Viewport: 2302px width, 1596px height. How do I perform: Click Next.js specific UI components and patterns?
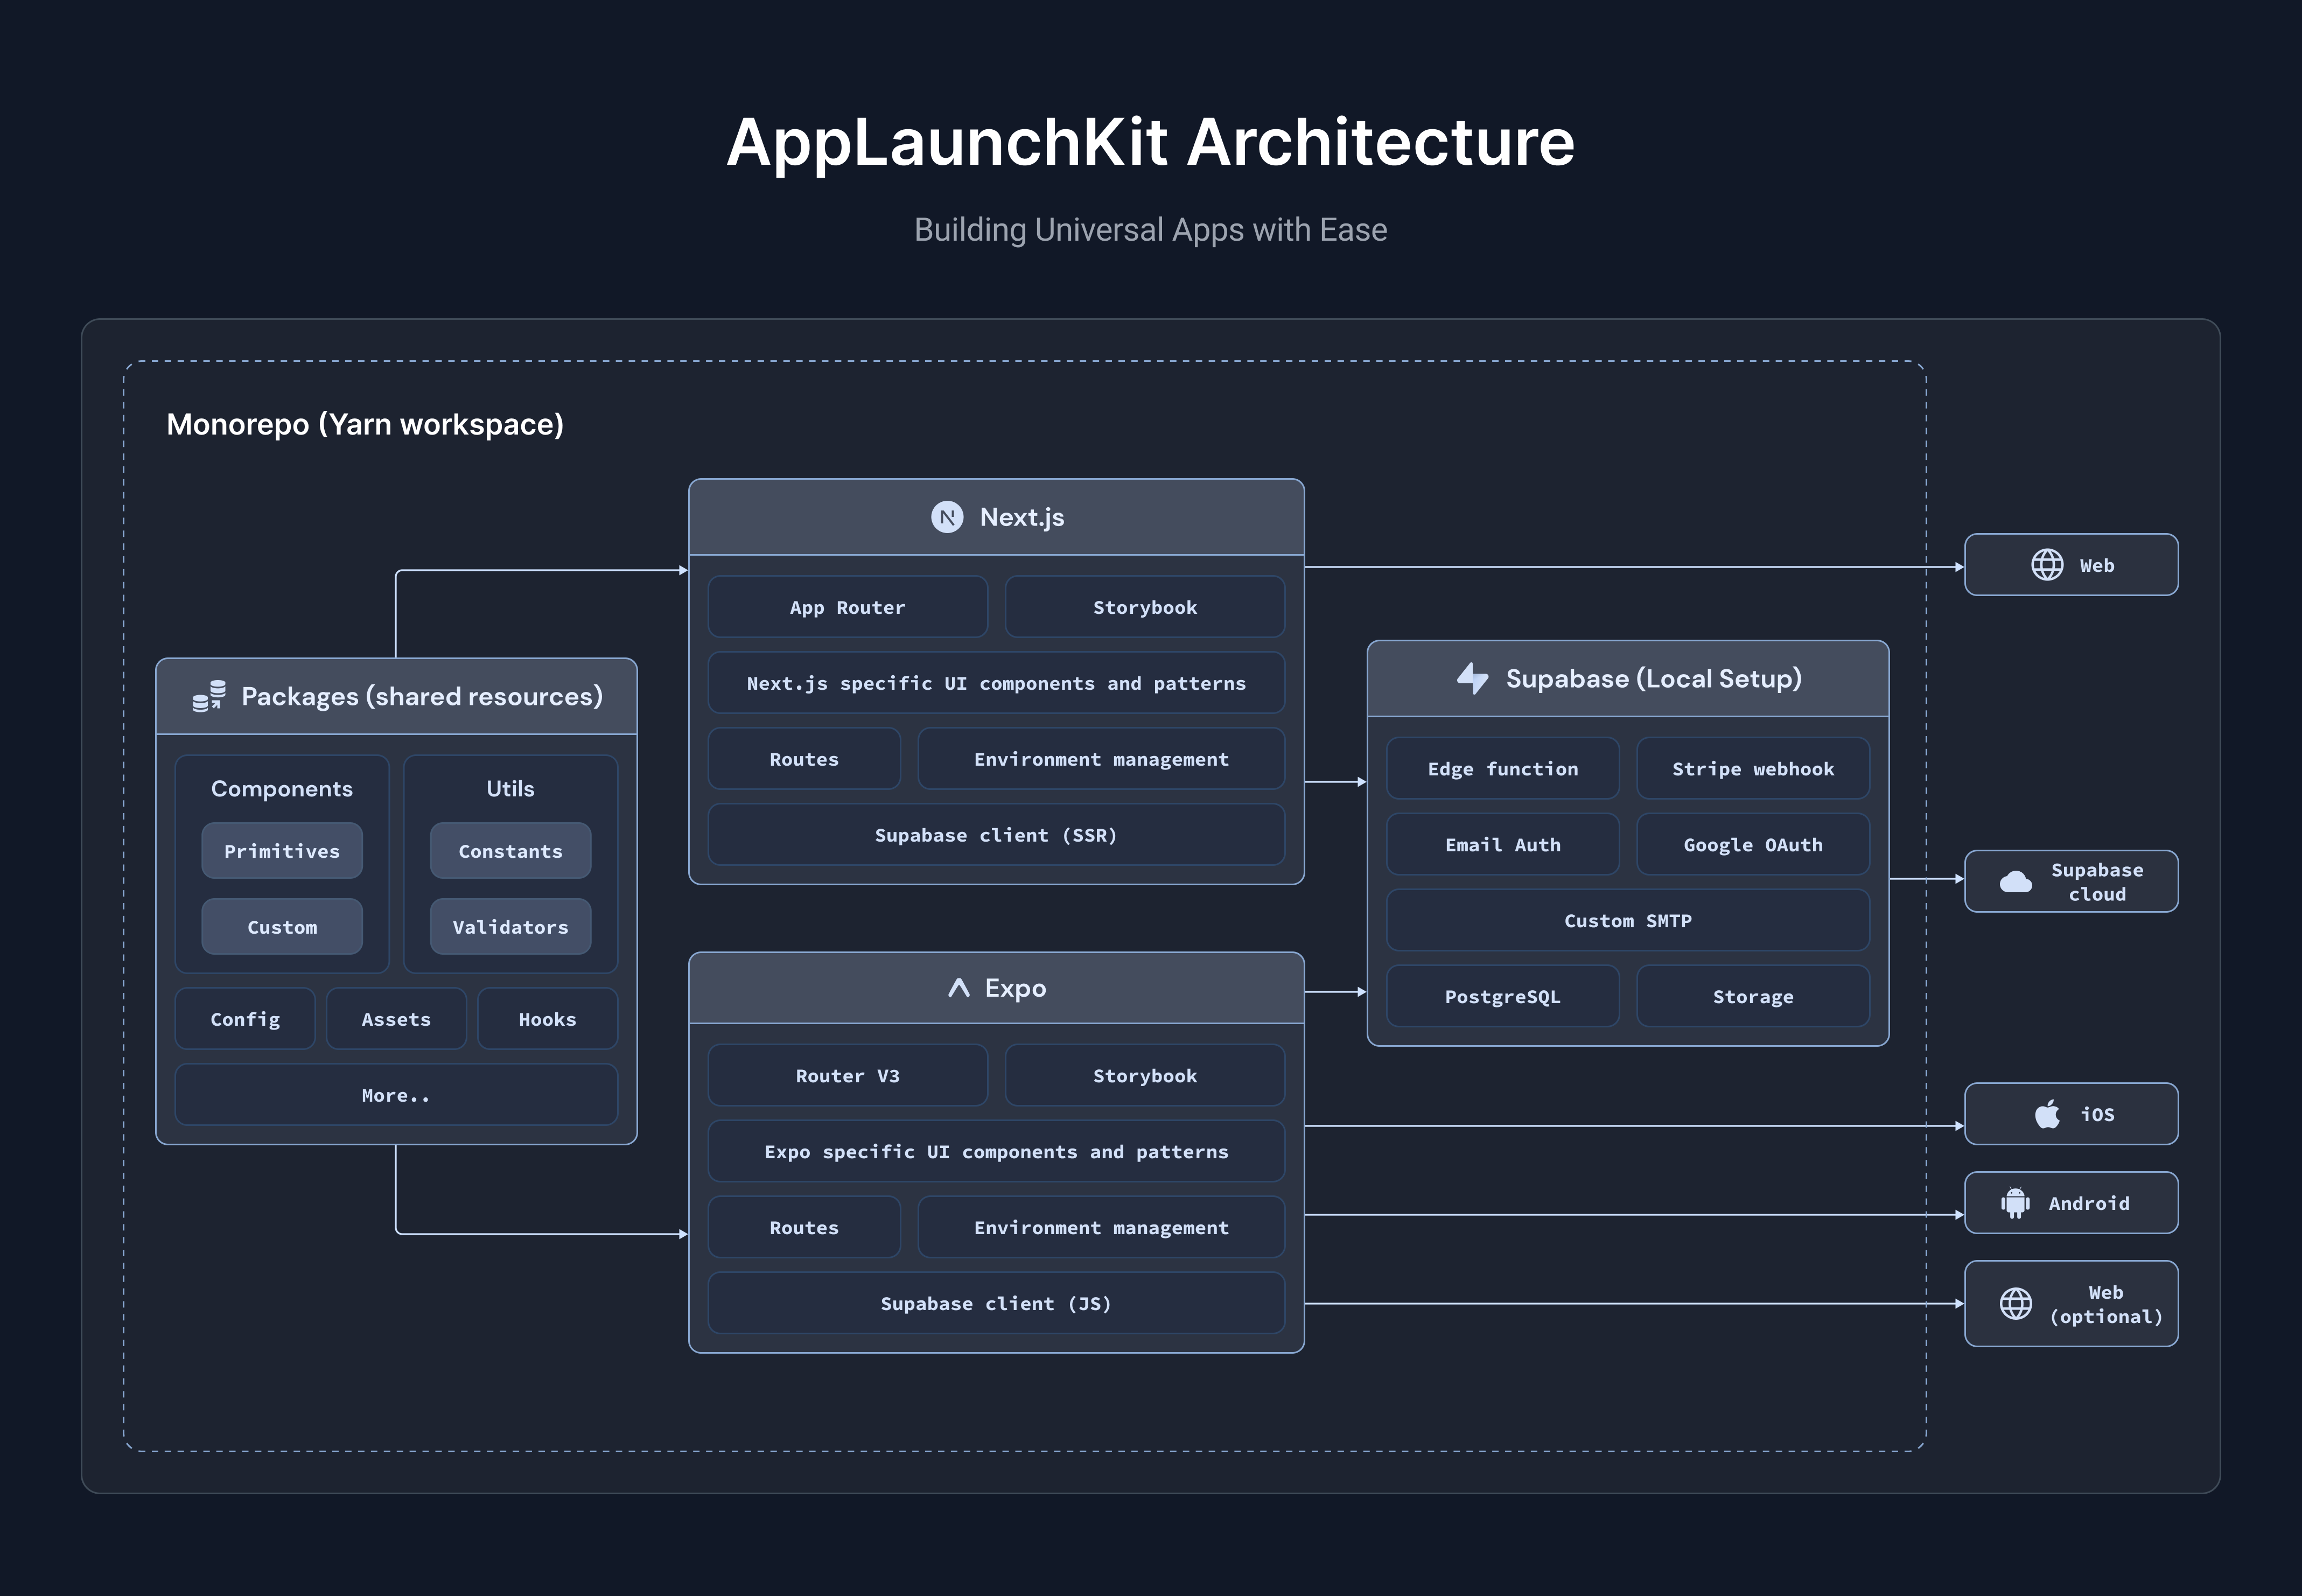pyautogui.click(x=996, y=683)
